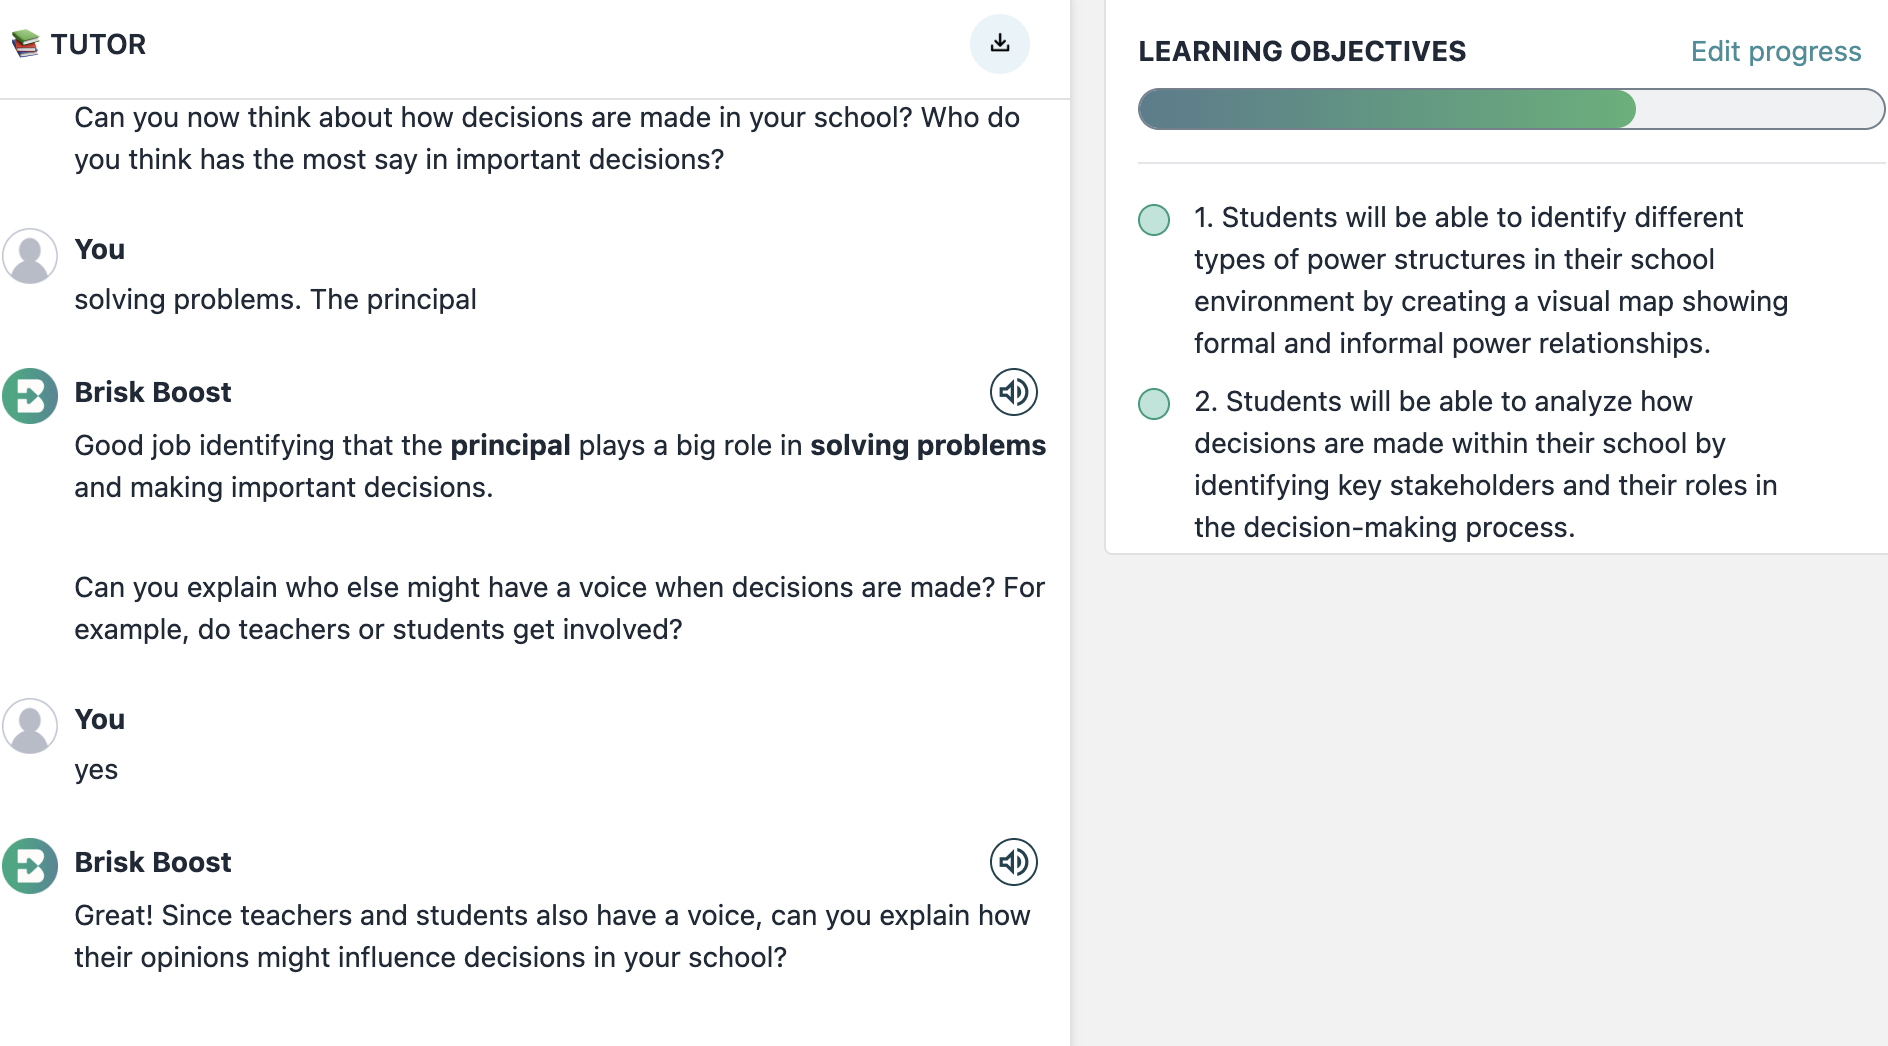Click the download chat icon
Screen dimensions: 1888x1046
[999, 44]
